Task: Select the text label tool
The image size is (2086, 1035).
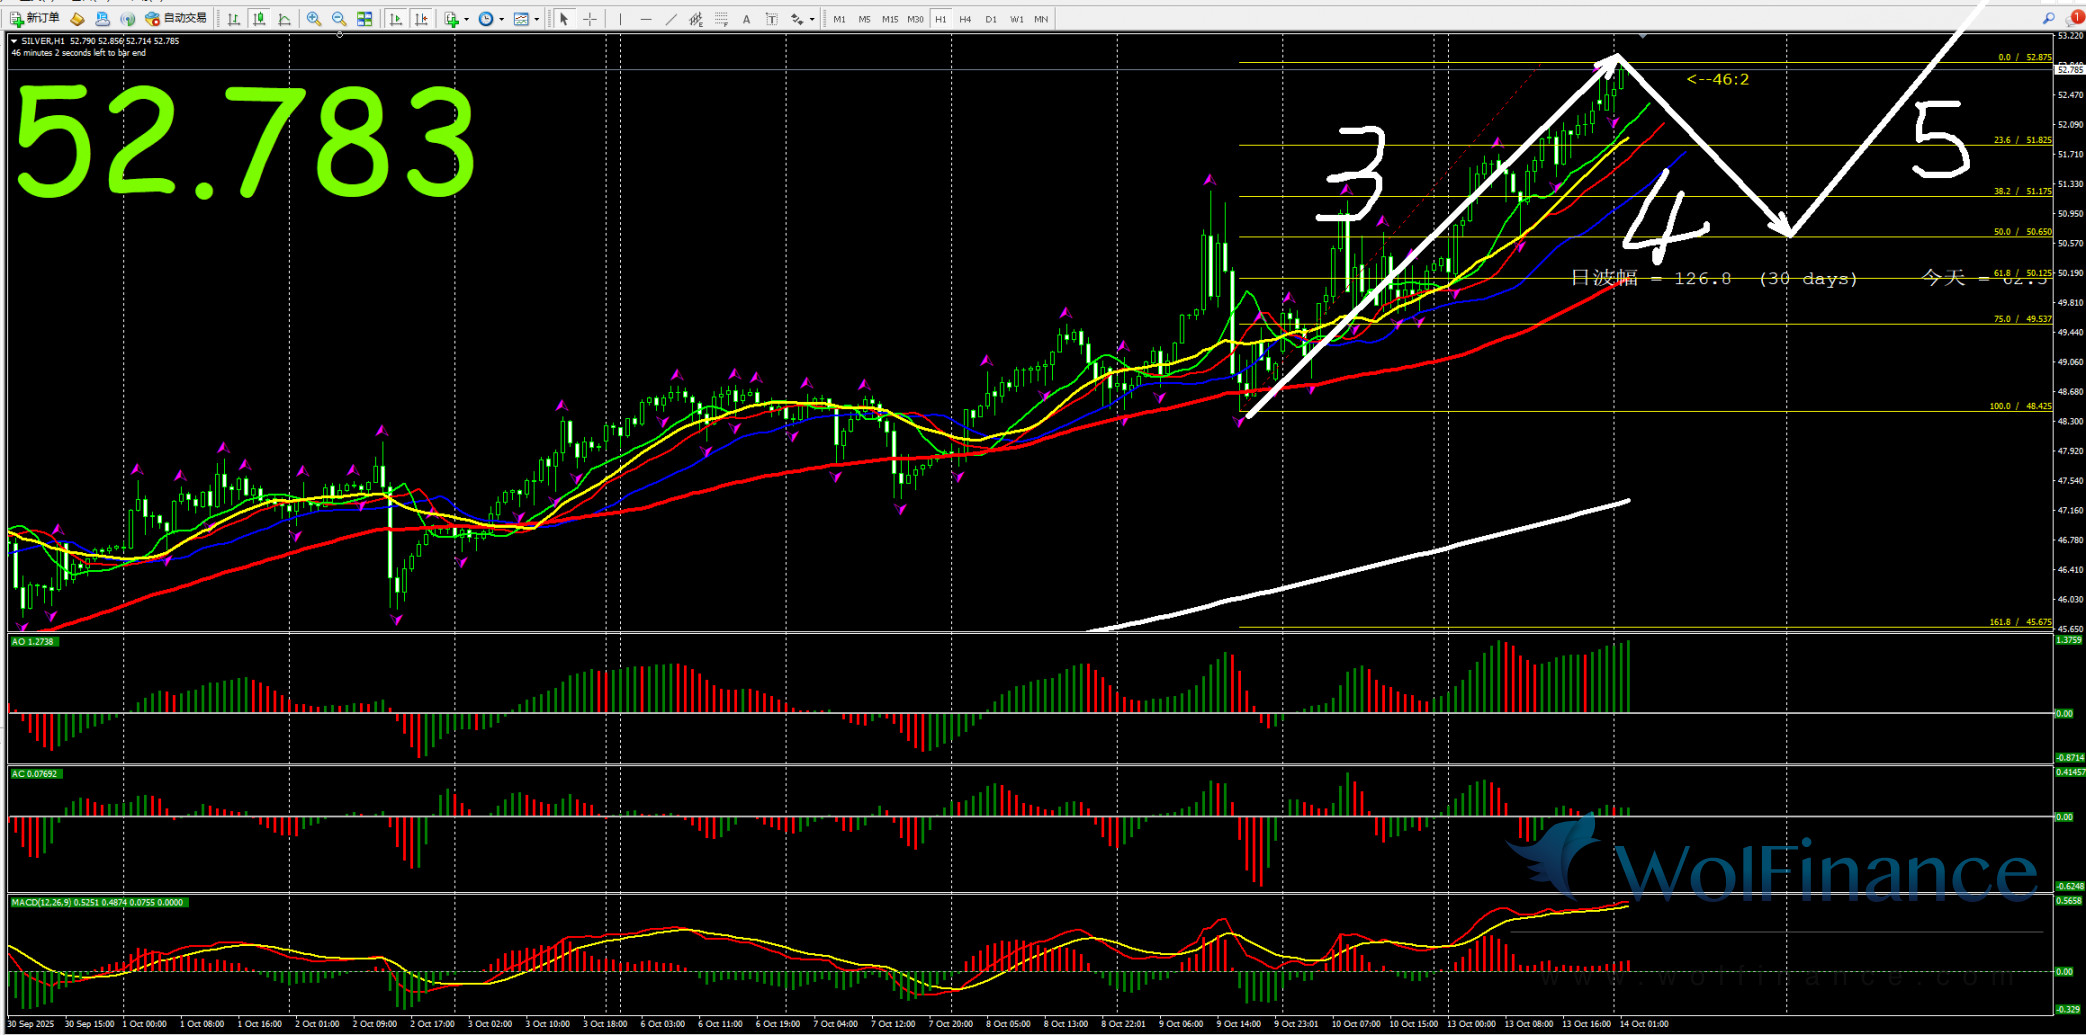Action: coord(746,19)
